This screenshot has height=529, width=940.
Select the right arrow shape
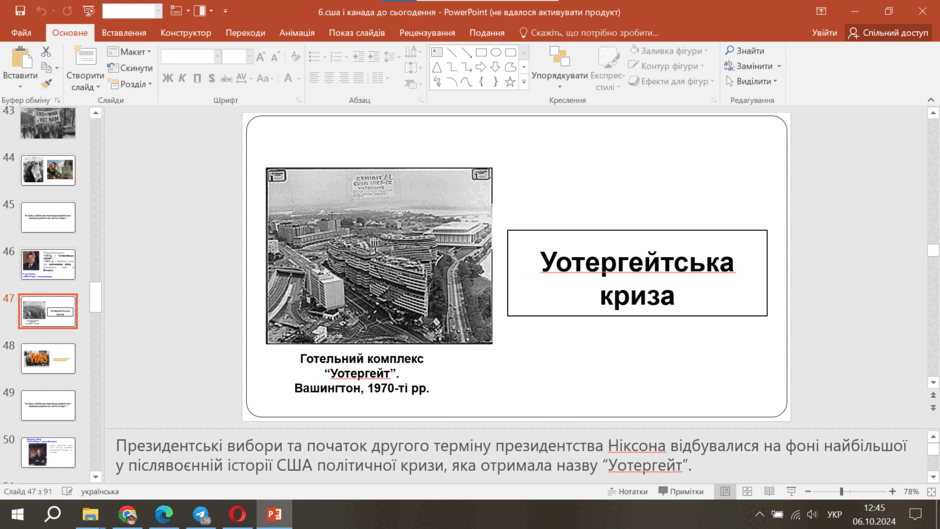481,67
